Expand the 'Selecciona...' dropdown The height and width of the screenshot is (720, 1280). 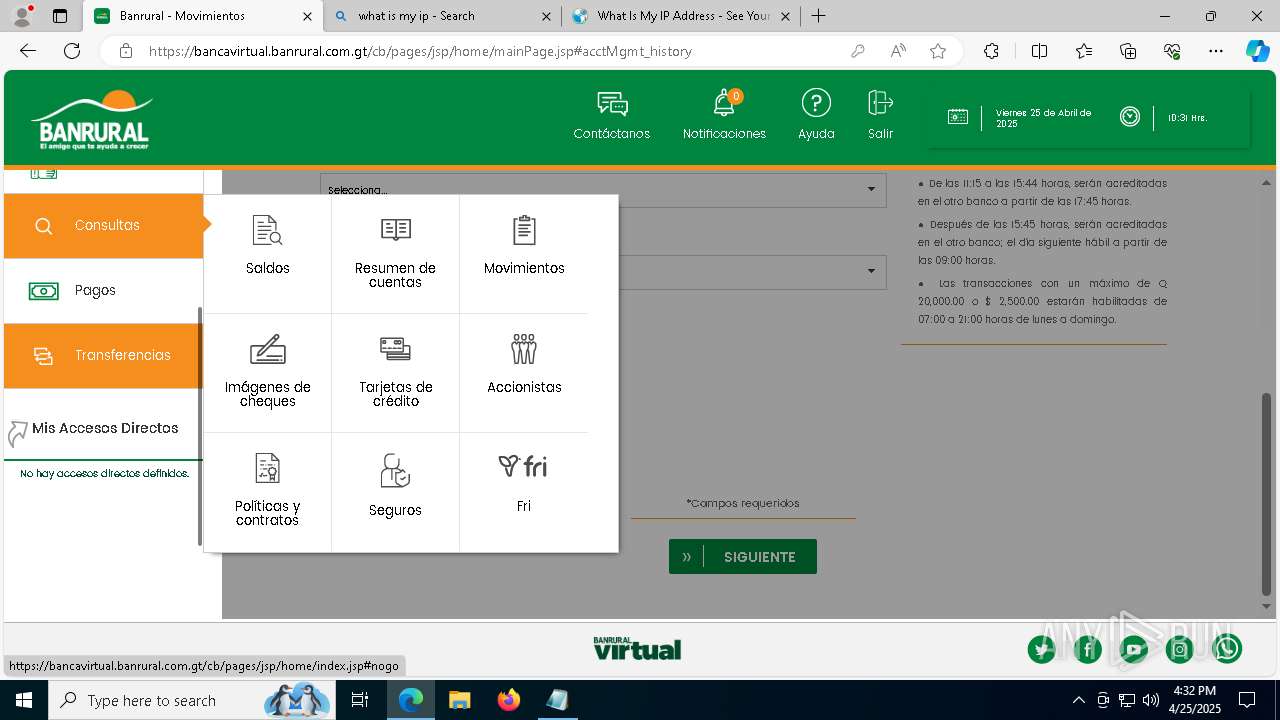(603, 190)
